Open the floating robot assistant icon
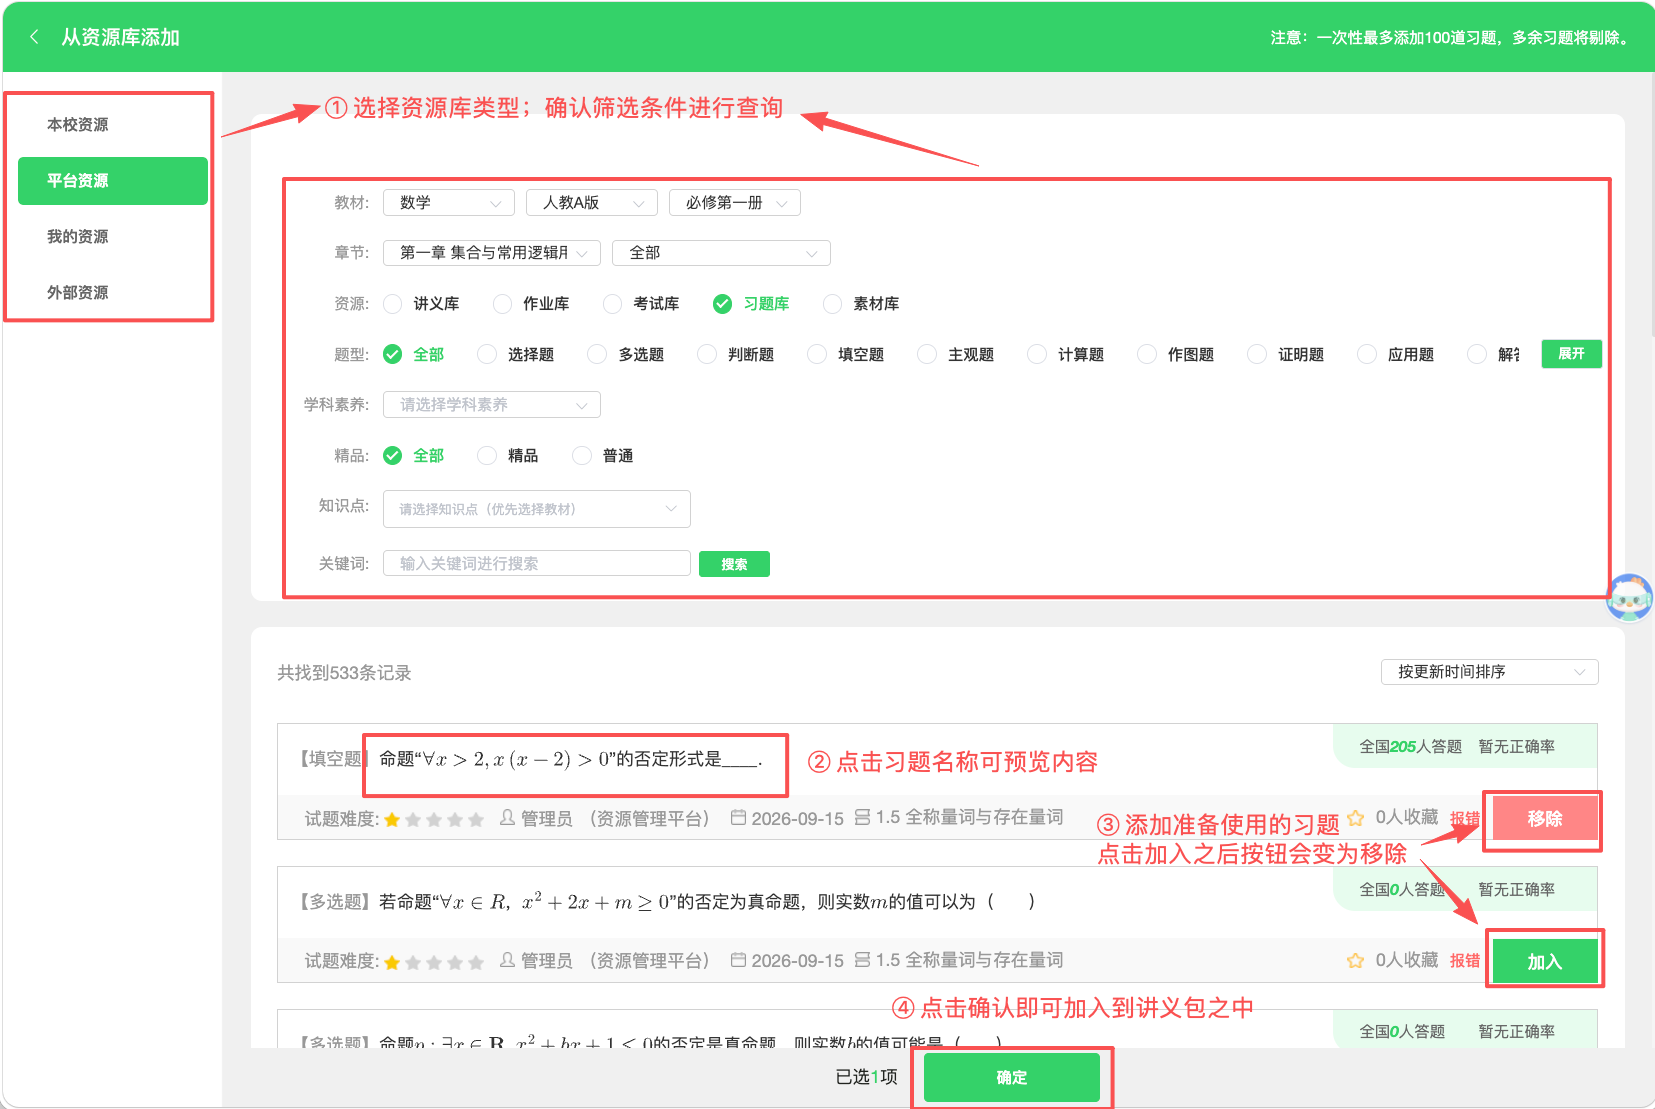 pyautogui.click(x=1630, y=597)
